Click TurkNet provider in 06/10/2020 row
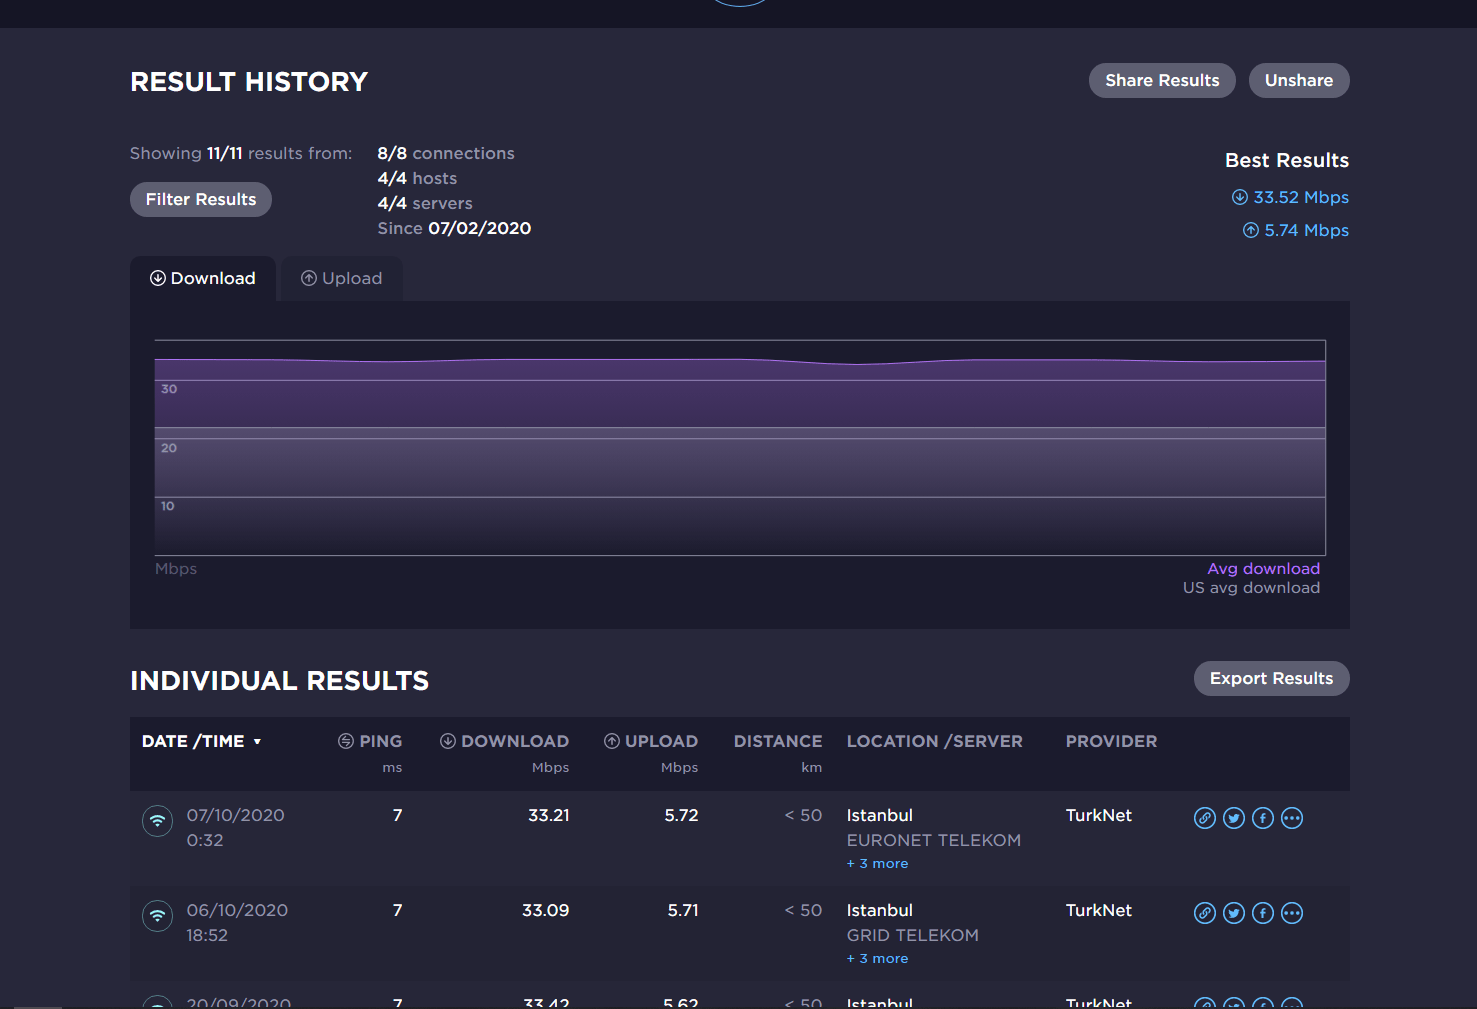The height and width of the screenshot is (1009, 1477). [1099, 910]
